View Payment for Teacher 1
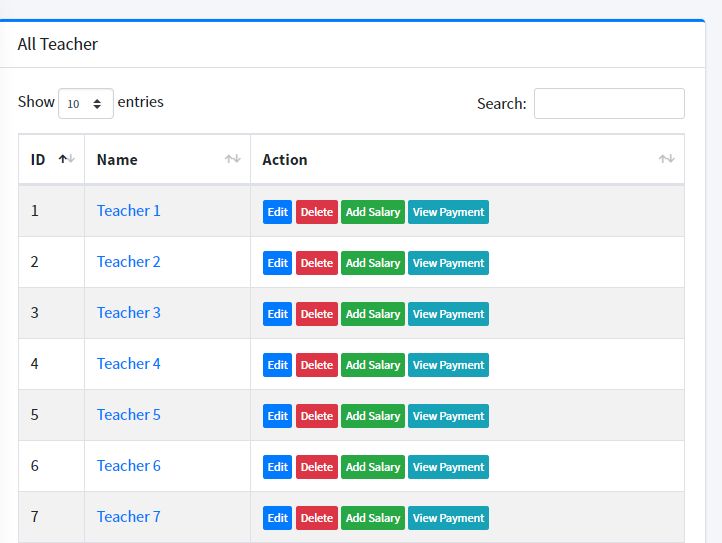The height and width of the screenshot is (543, 722). click(x=448, y=212)
